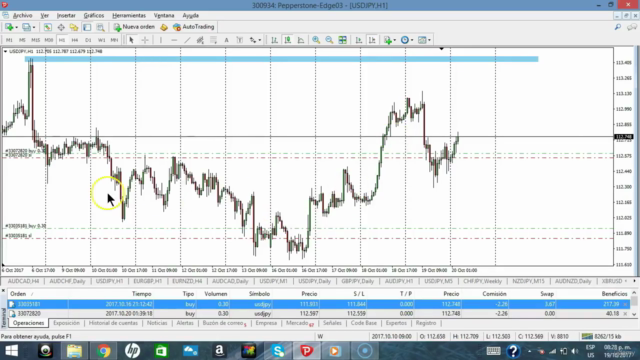Image resolution: width=640 pixels, height=360 pixels.
Task: Switch to Historial de cuentas tab
Action: coord(113,323)
